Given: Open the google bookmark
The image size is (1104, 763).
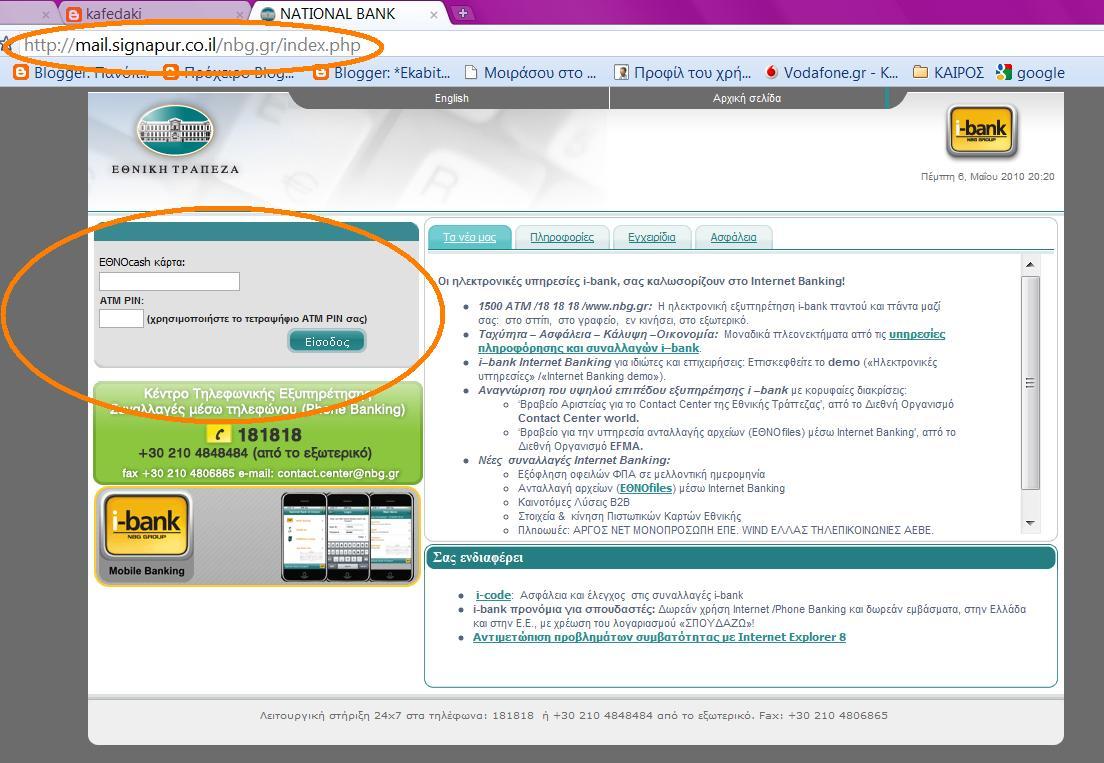Looking at the screenshot, I should click(x=1031, y=72).
